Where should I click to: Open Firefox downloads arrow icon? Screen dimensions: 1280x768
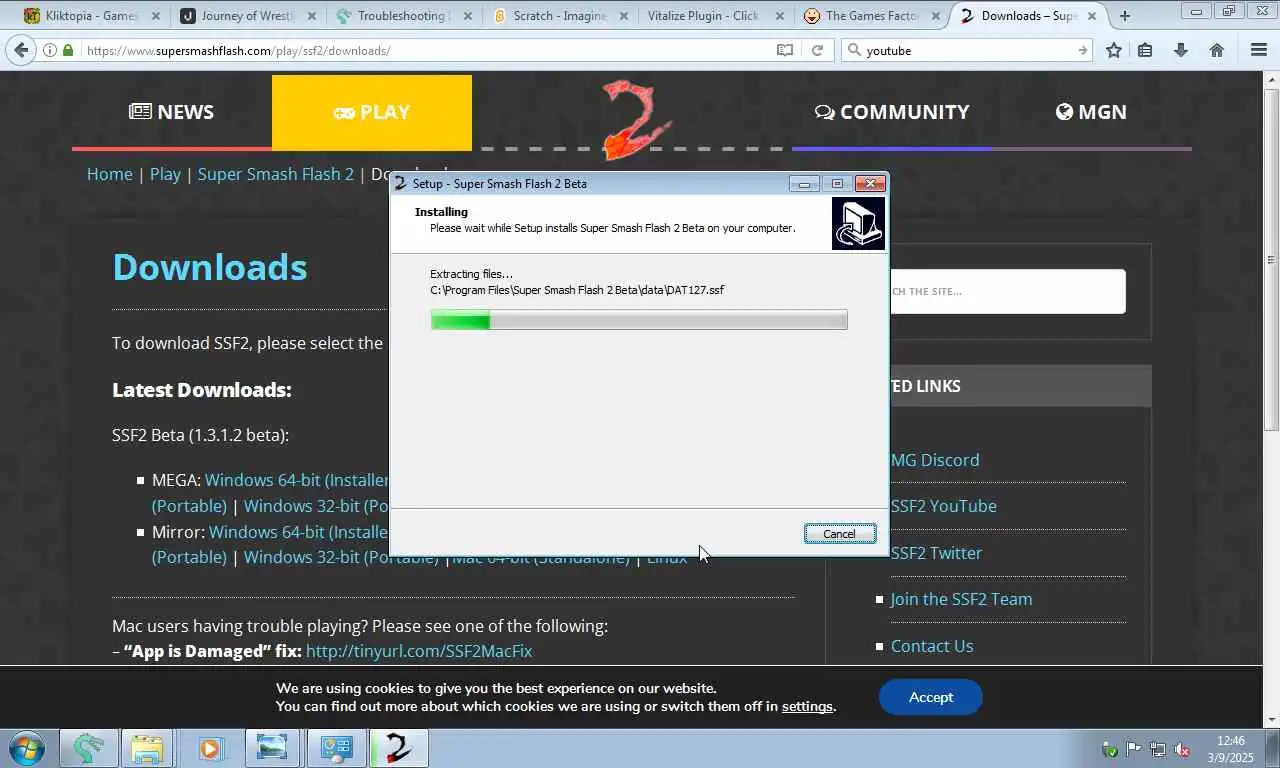1180,50
